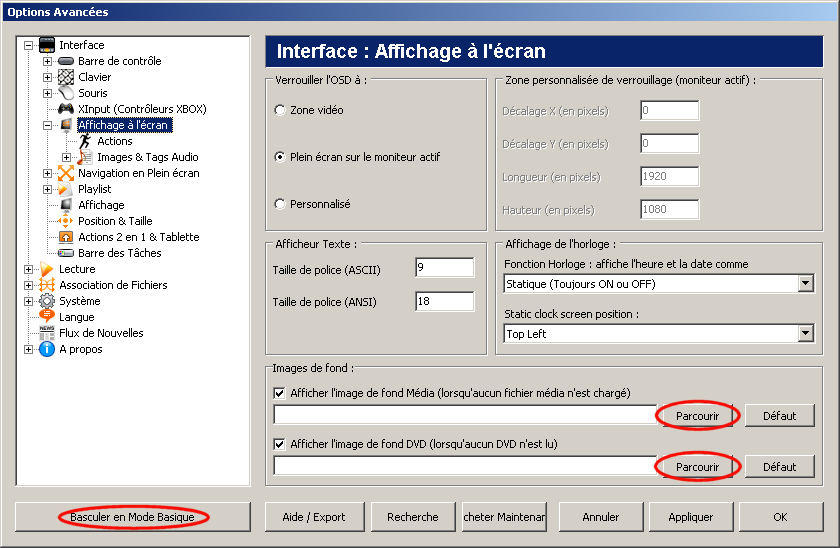
Task: Click the Taille de police (ANSI) field
Action: click(x=445, y=302)
